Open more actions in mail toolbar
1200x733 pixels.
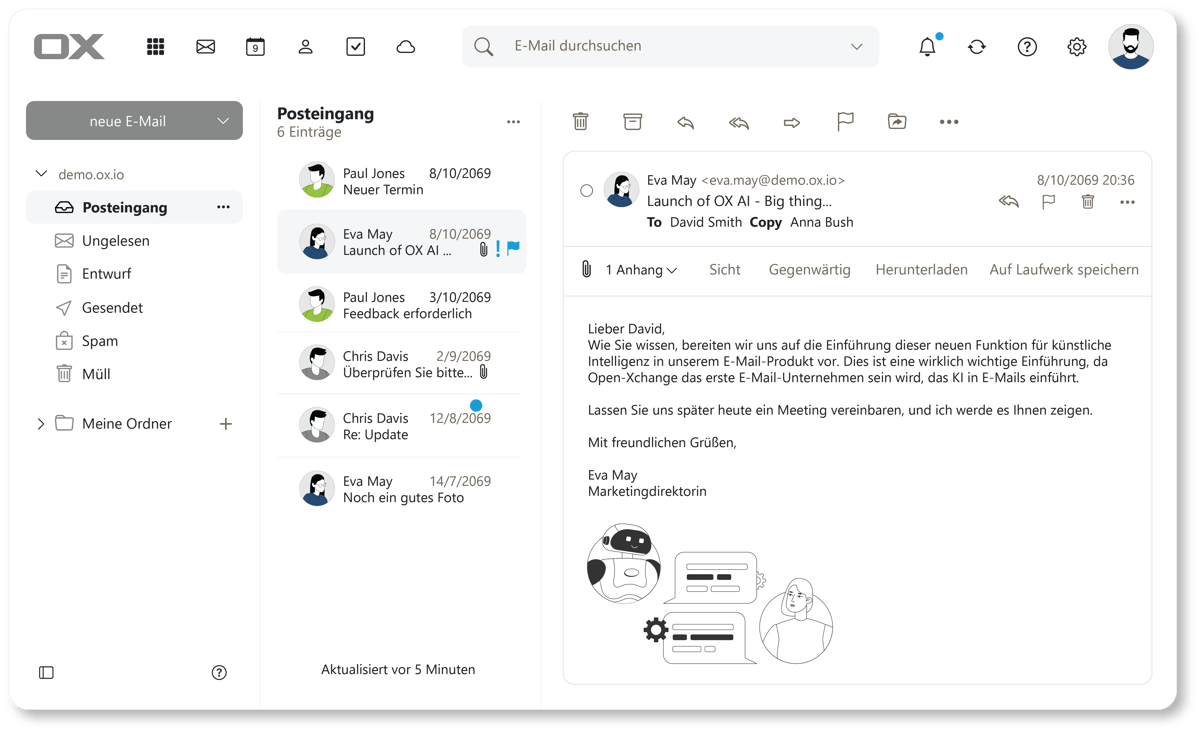pos(949,122)
